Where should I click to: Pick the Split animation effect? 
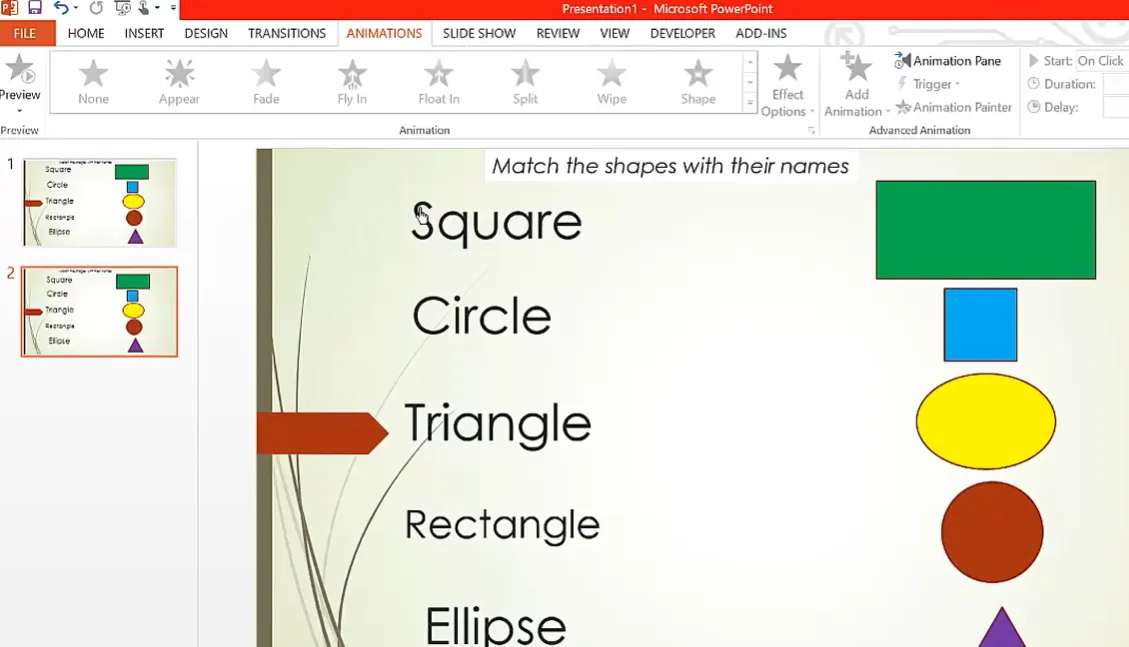[x=525, y=81]
